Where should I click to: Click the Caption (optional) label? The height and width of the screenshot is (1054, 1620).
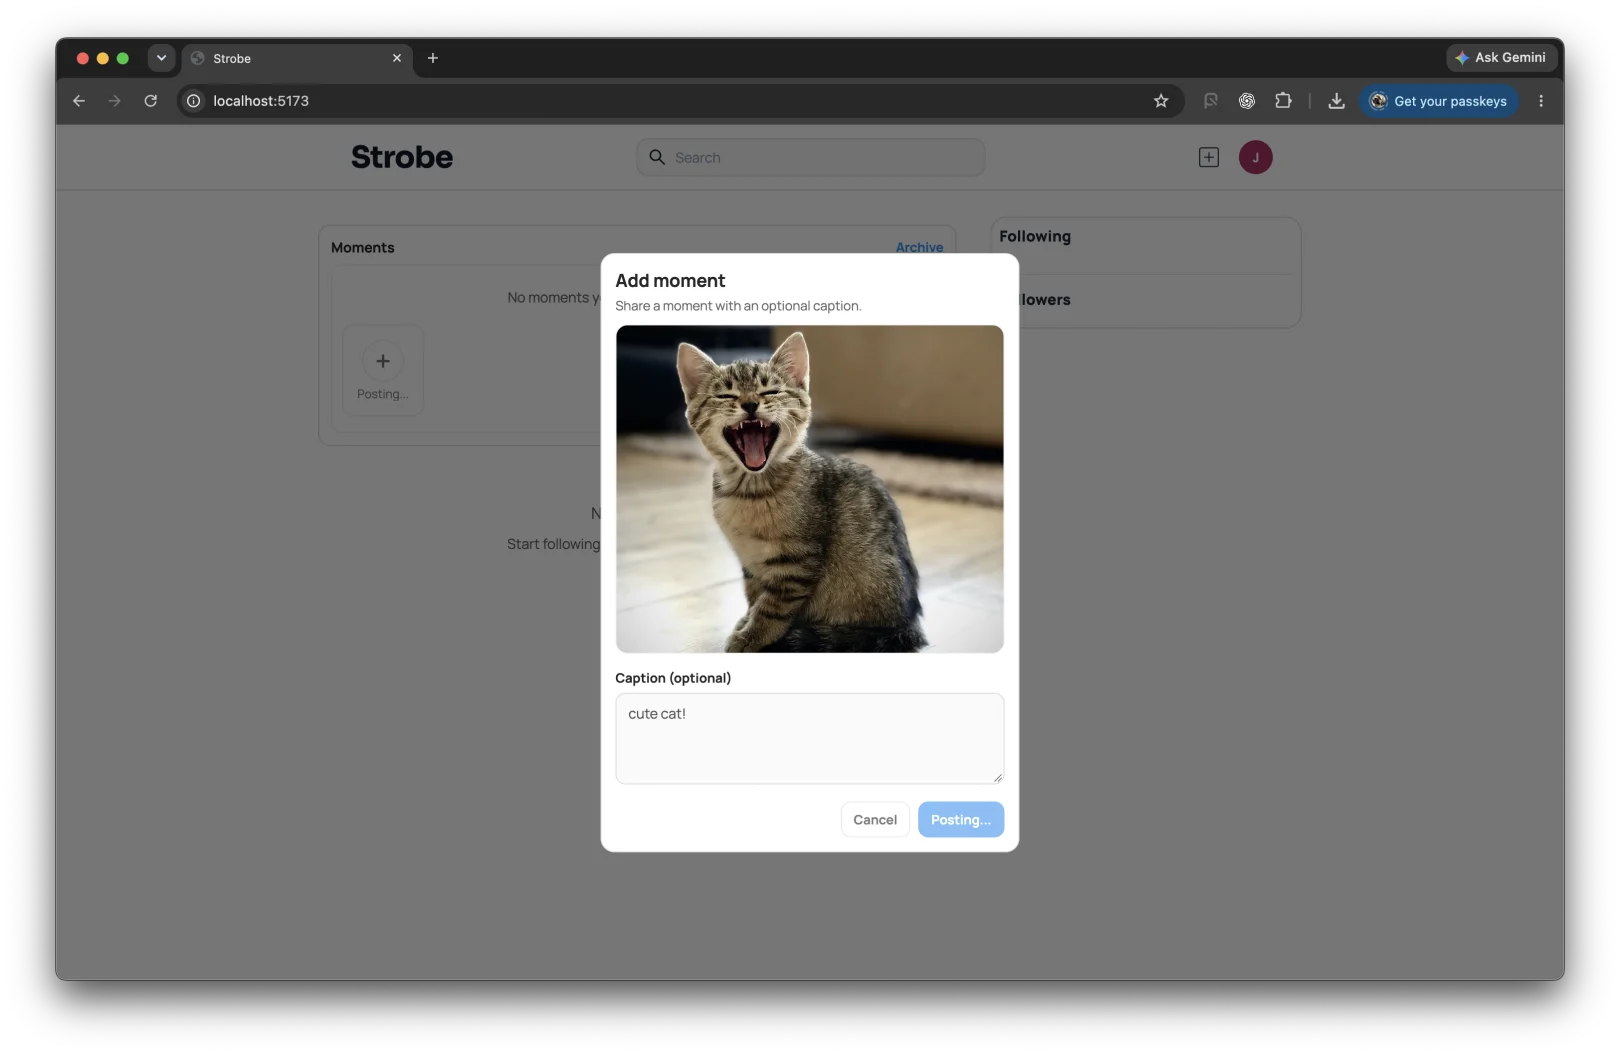pos(673,678)
